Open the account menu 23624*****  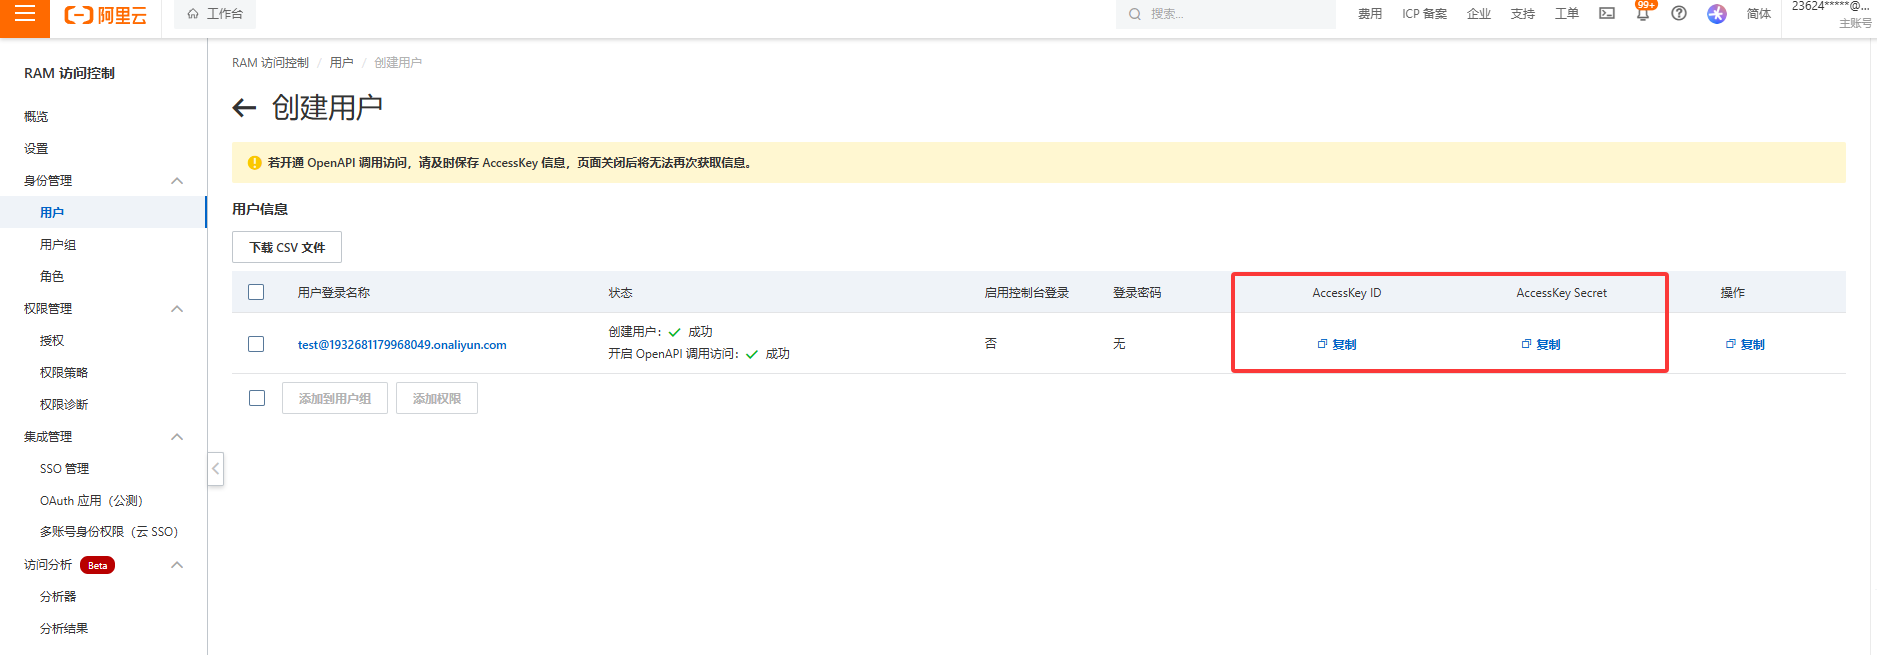tap(1830, 14)
